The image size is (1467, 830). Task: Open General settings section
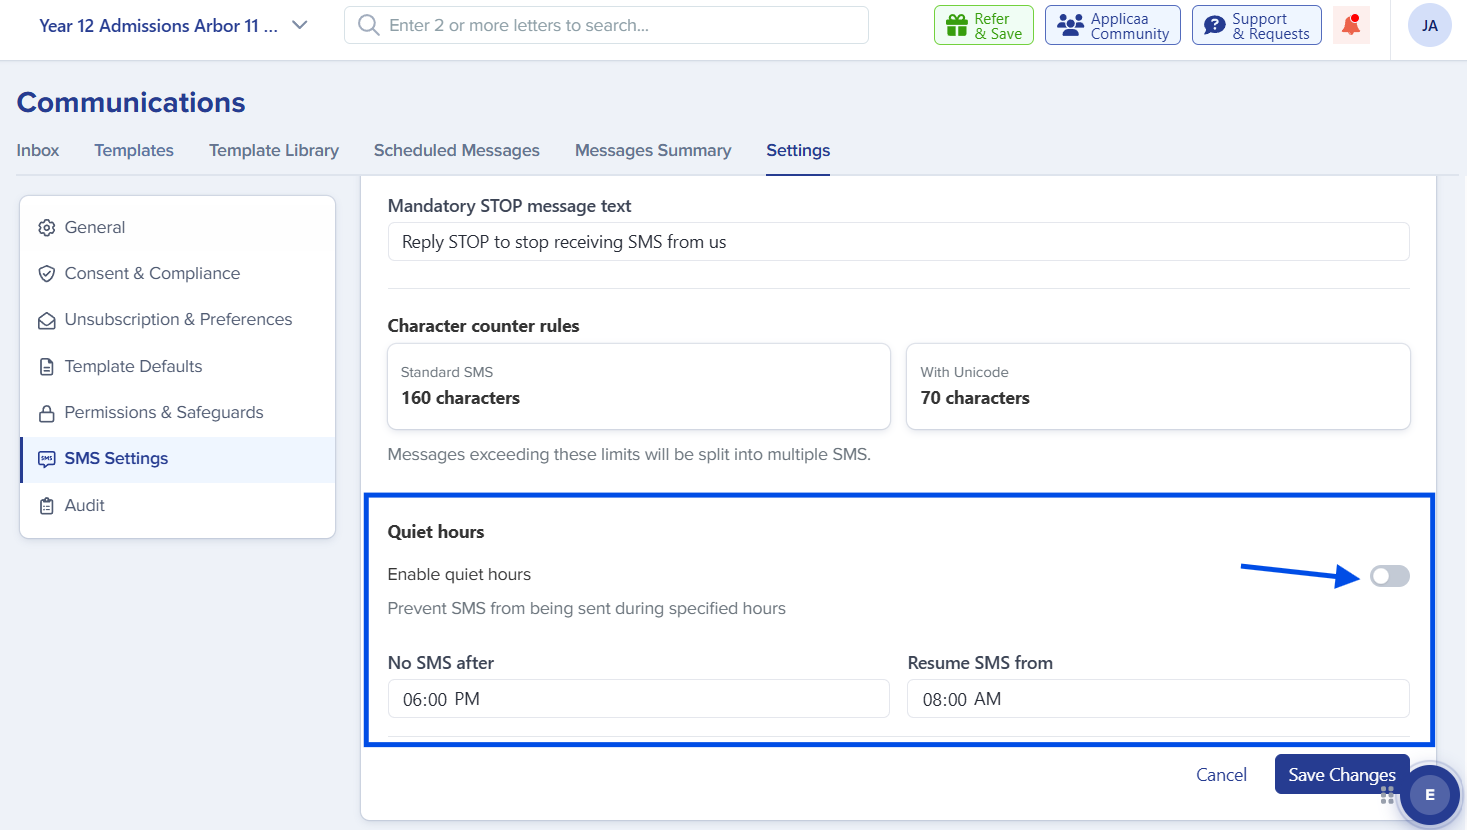tap(178, 228)
